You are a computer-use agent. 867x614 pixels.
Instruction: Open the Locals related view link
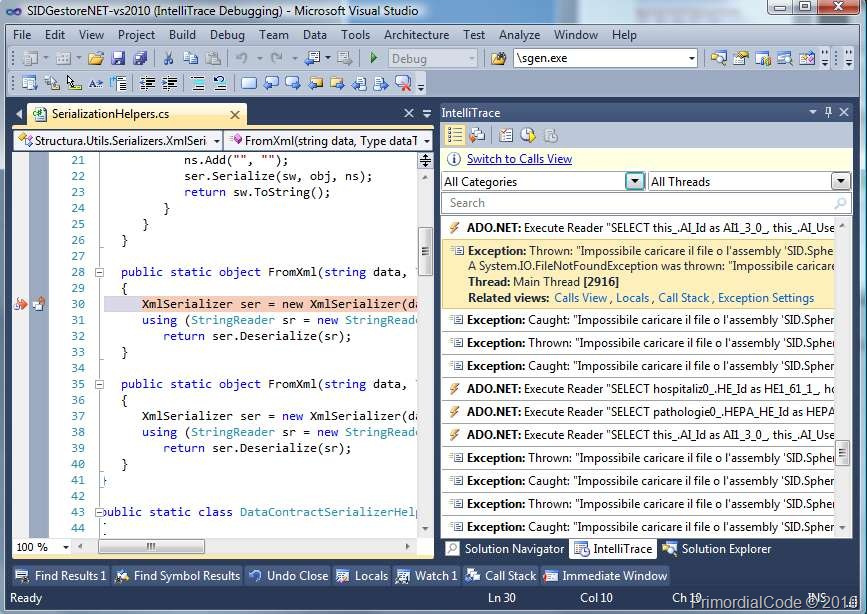[633, 298]
